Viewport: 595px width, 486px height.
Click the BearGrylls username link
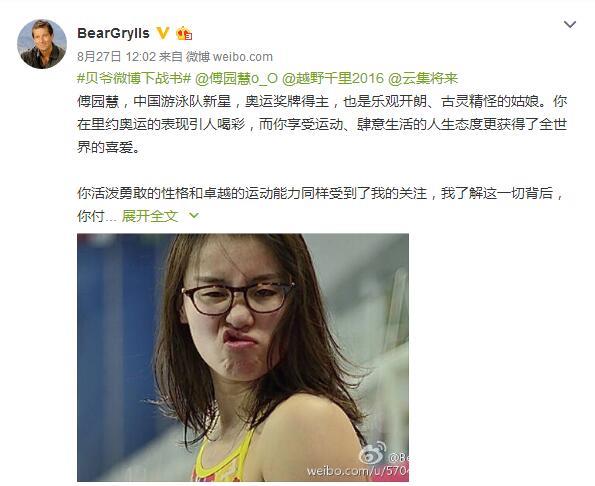pos(113,33)
